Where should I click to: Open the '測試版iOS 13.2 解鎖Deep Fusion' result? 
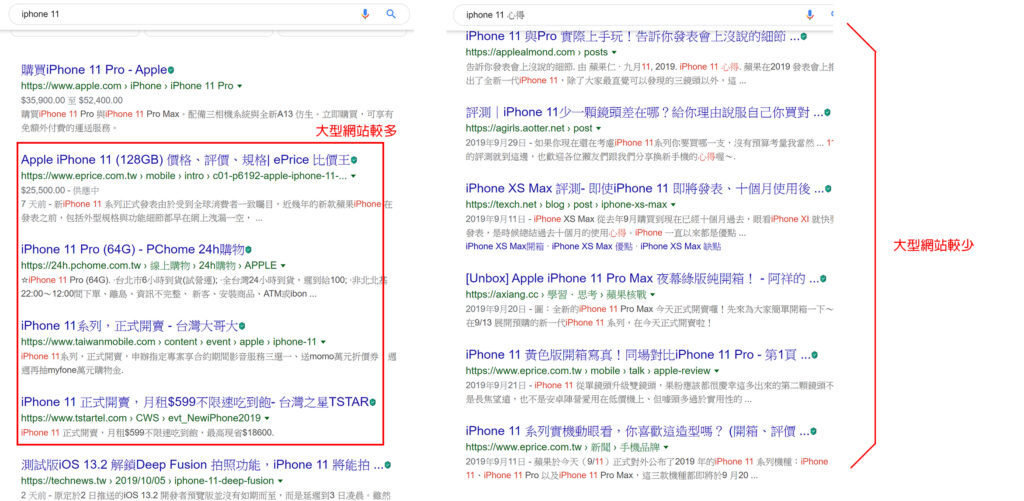point(202,465)
